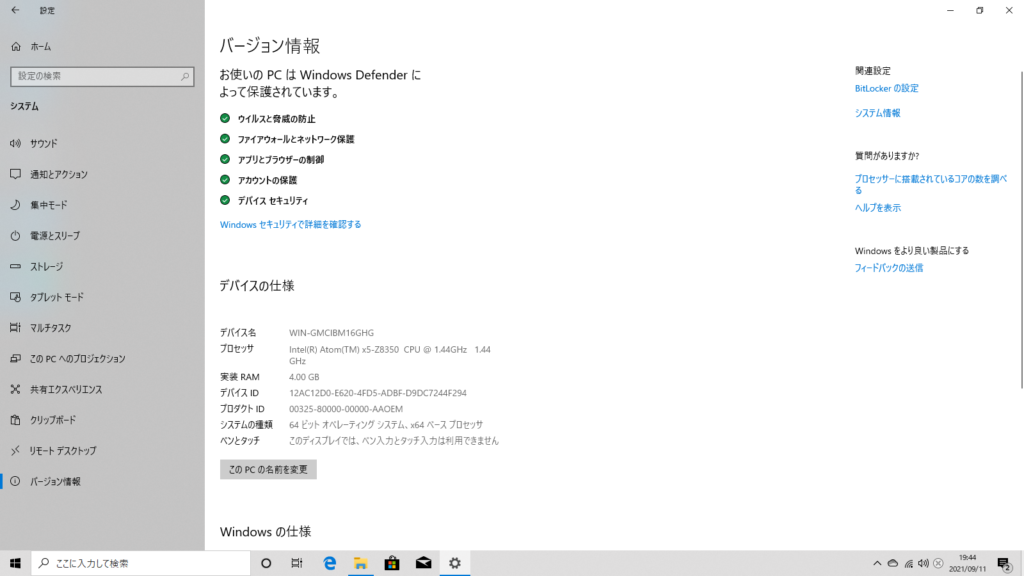The image size is (1024, 576).
Task: Go to ホーム in the settings sidebar
Action: [40, 46]
